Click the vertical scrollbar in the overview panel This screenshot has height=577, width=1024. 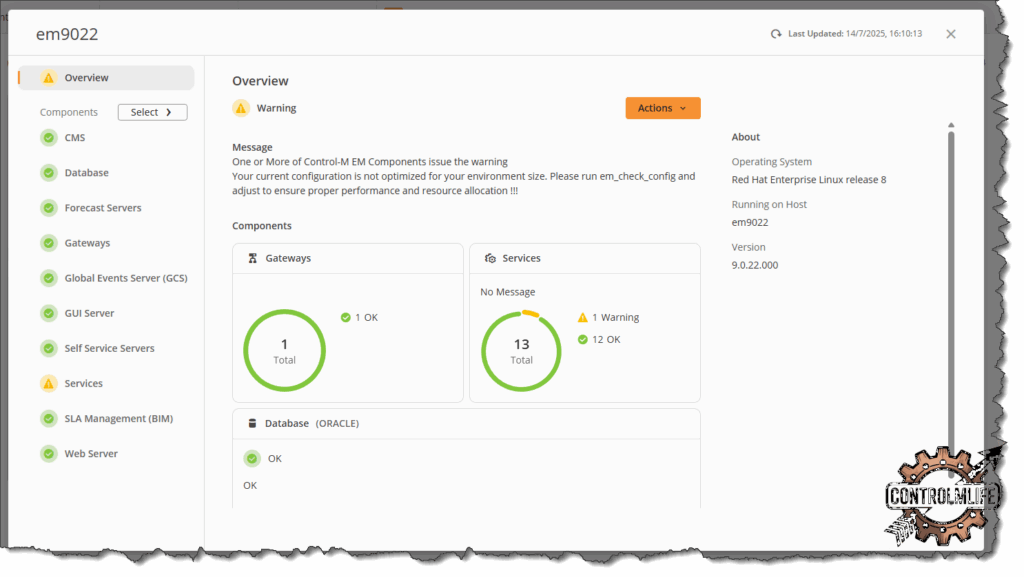pos(950,300)
